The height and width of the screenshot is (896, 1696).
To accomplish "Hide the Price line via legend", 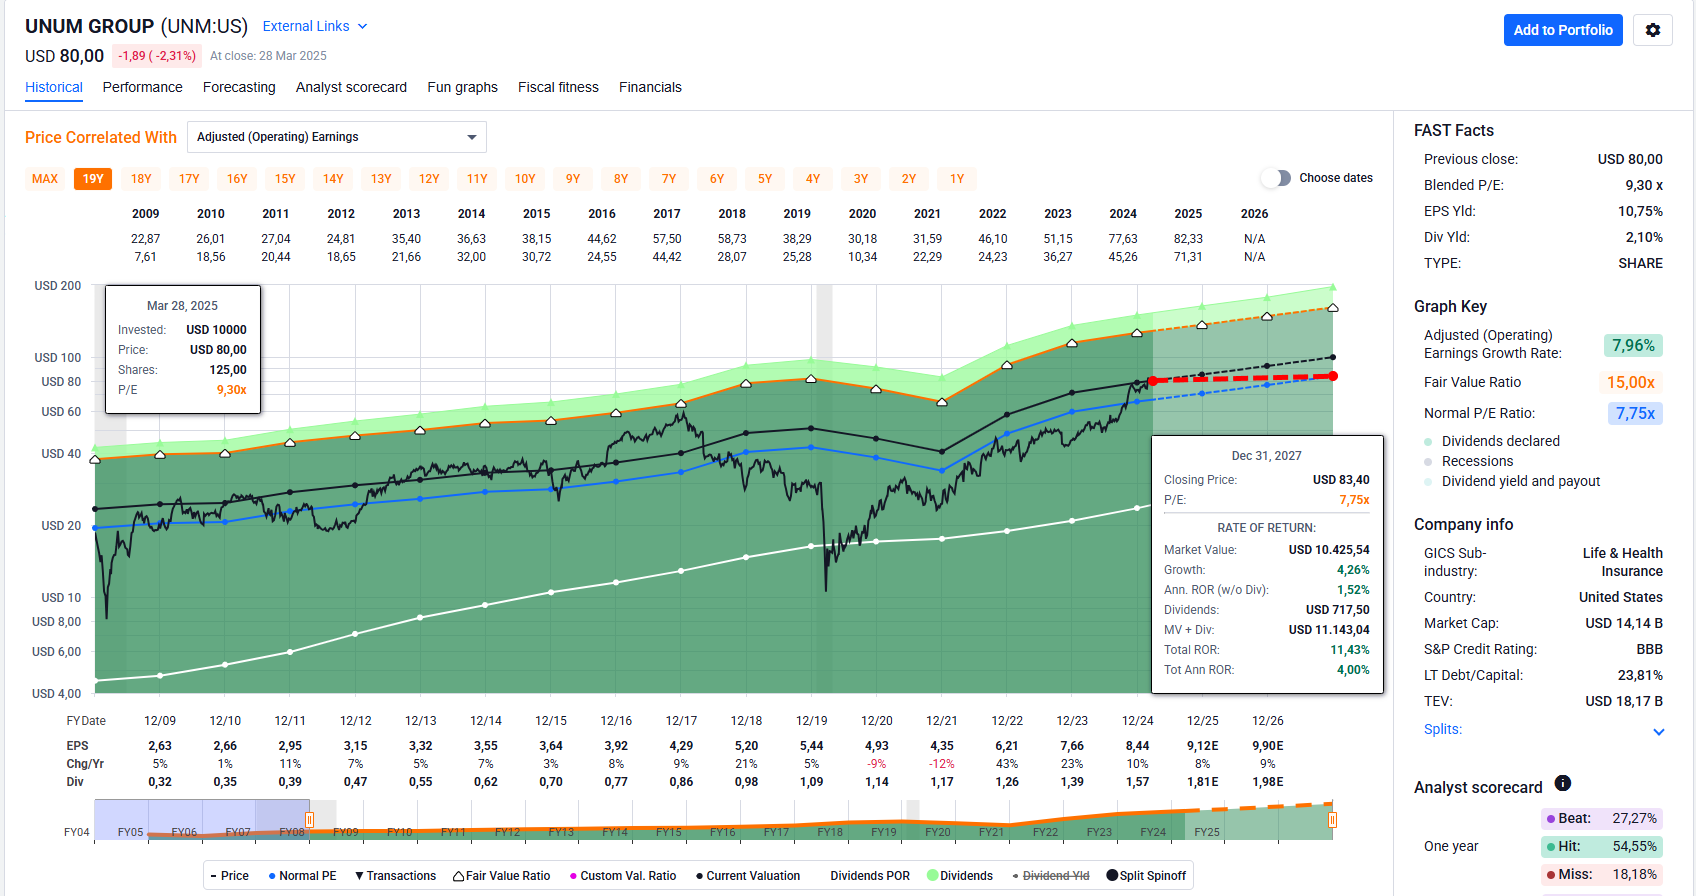I will [229, 876].
